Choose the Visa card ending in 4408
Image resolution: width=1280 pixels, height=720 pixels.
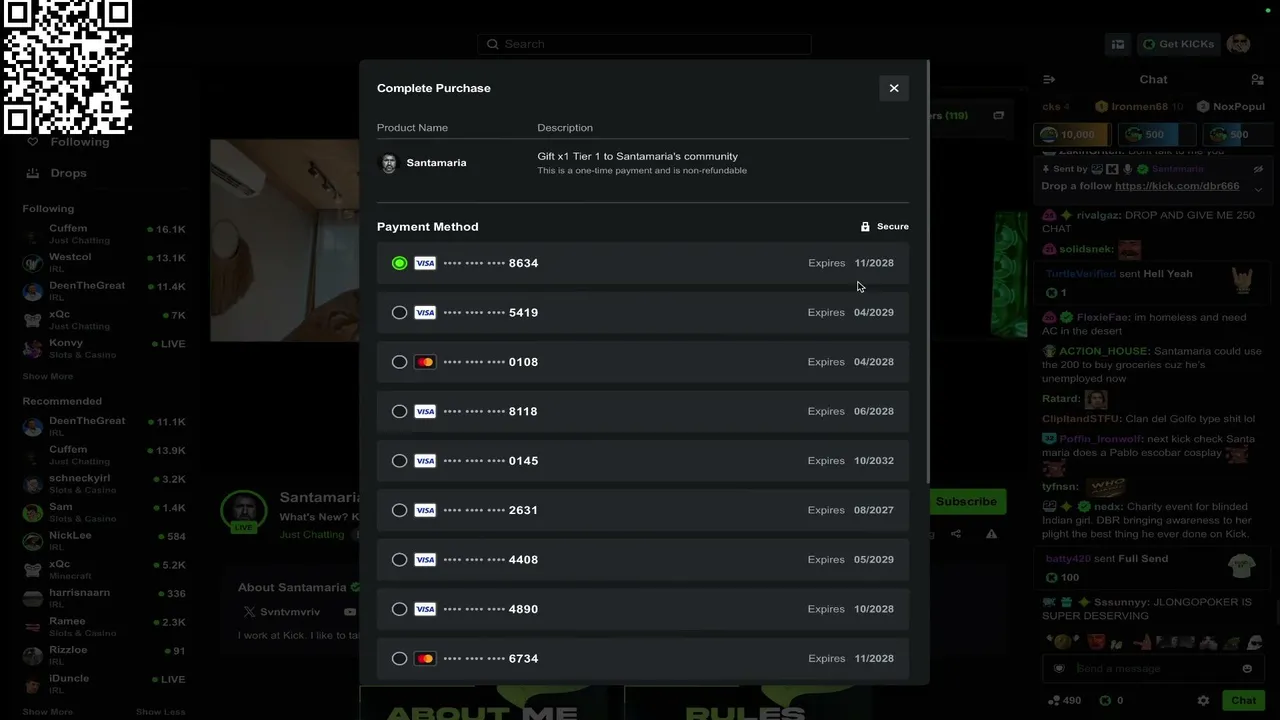click(643, 559)
